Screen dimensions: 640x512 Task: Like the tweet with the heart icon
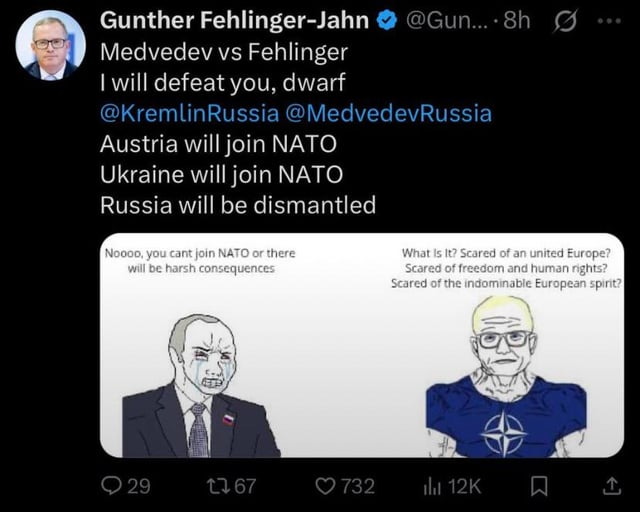[324, 486]
